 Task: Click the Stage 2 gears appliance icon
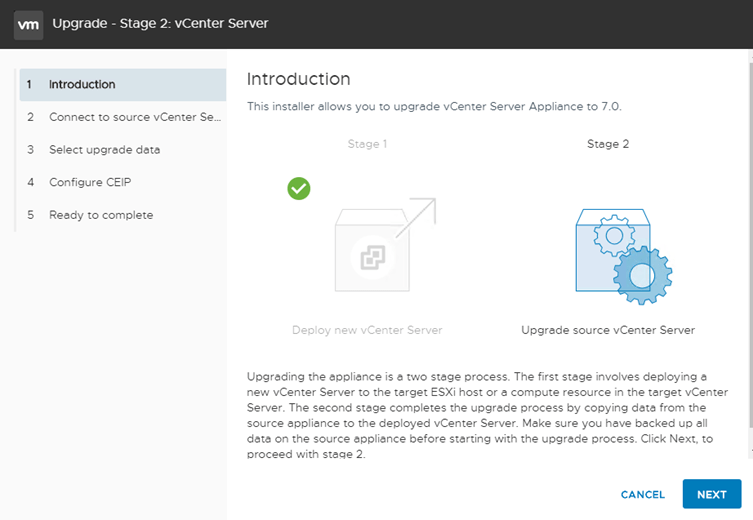point(622,257)
